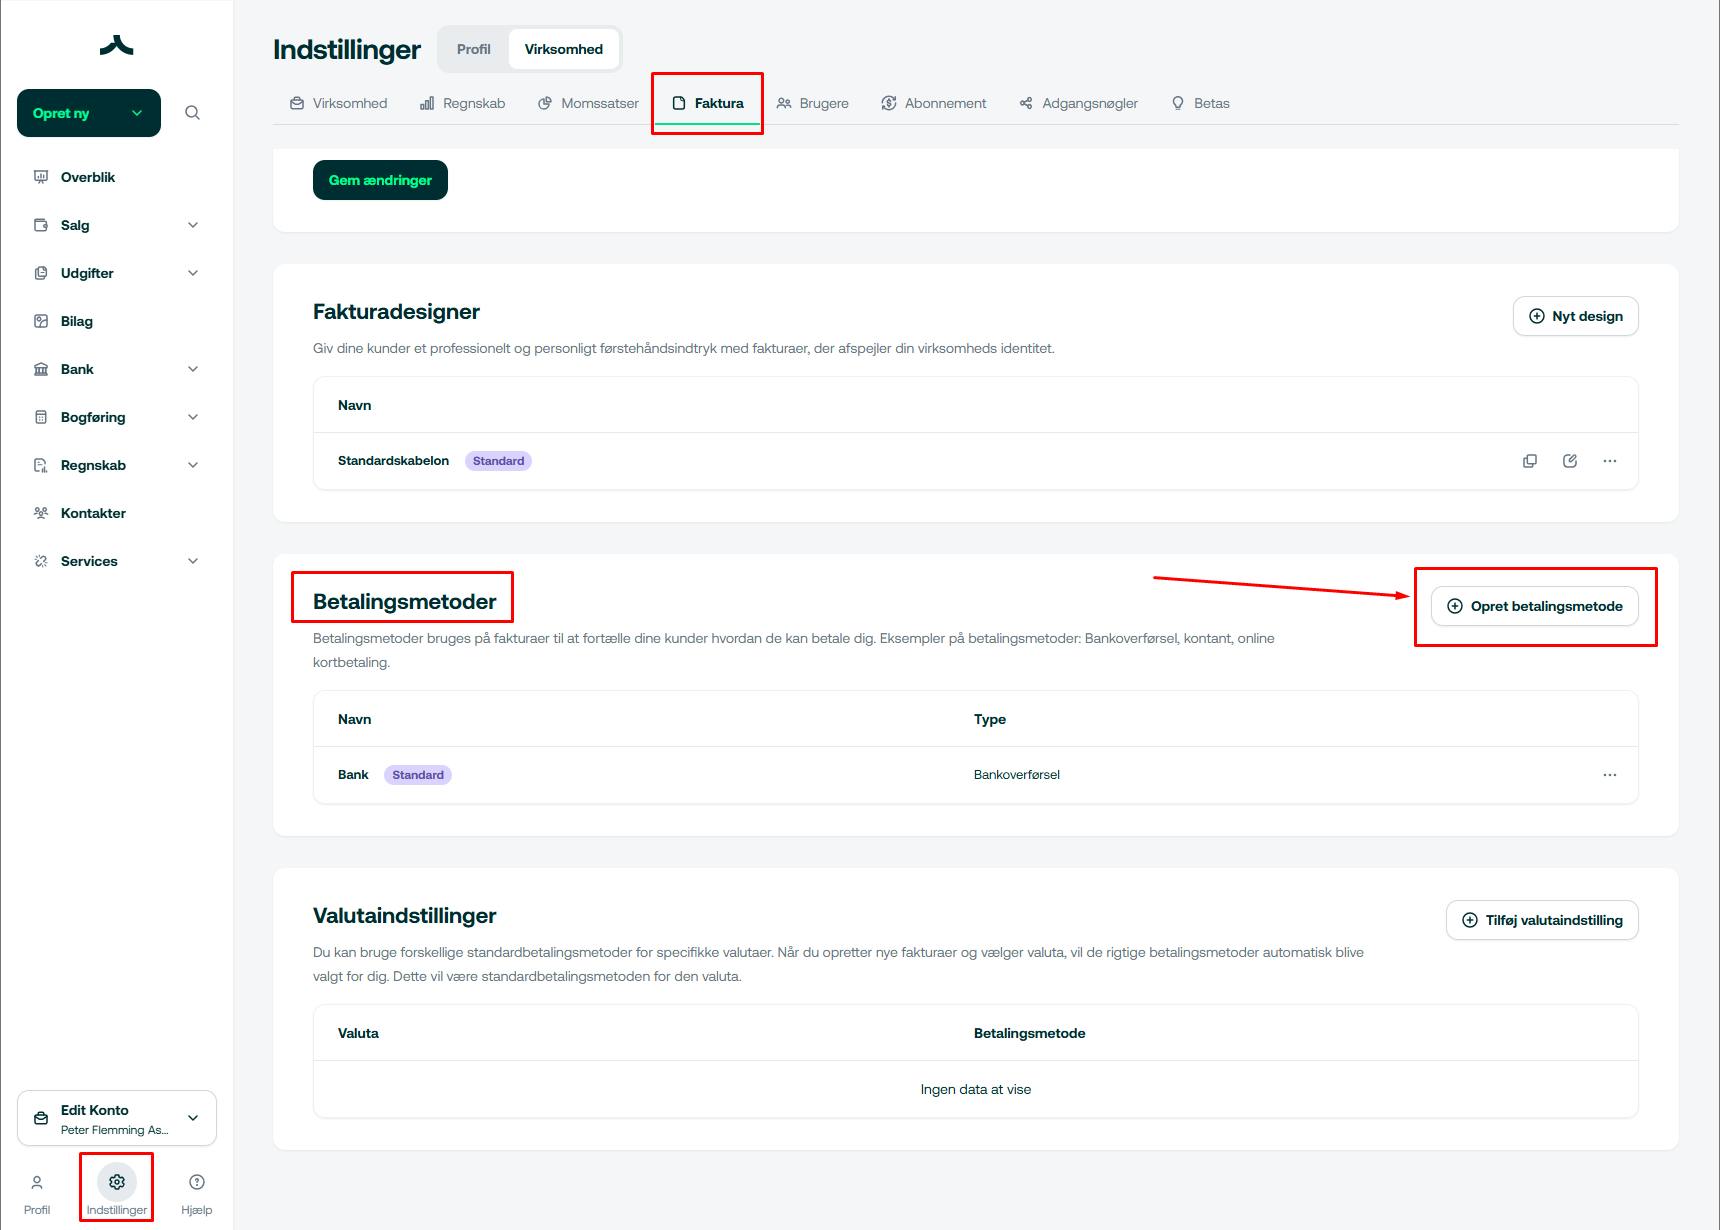Switch to the Brugere tab

click(813, 103)
